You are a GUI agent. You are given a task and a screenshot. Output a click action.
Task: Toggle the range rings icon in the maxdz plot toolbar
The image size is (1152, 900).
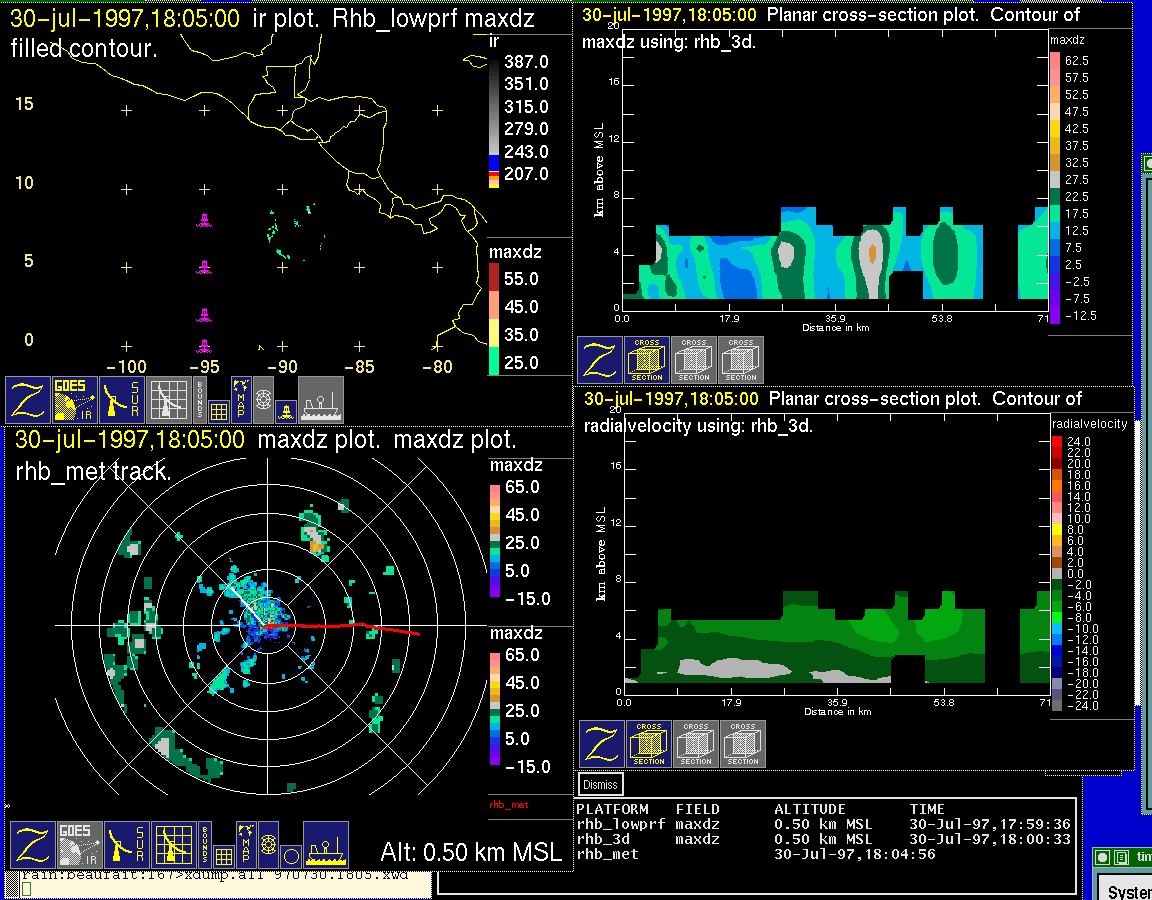point(268,844)
